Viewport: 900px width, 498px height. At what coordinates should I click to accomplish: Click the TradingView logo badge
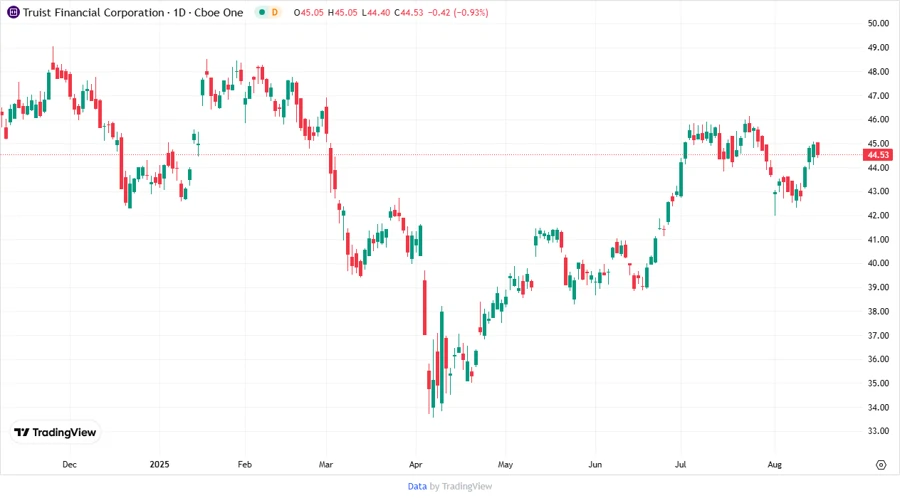click(x=56, y=433)
